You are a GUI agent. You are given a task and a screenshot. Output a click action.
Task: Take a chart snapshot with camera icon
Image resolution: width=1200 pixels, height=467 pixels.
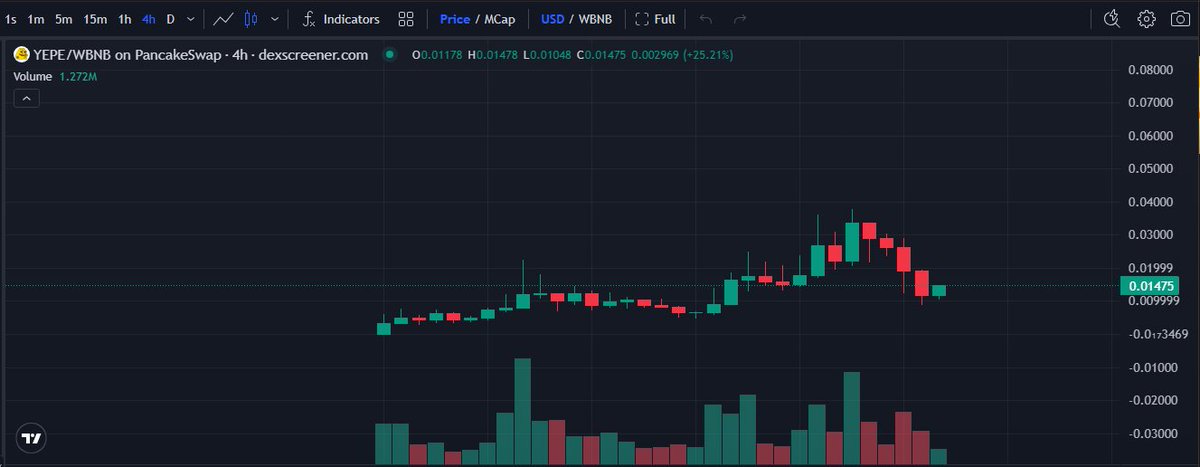[x=1181, y=19]
